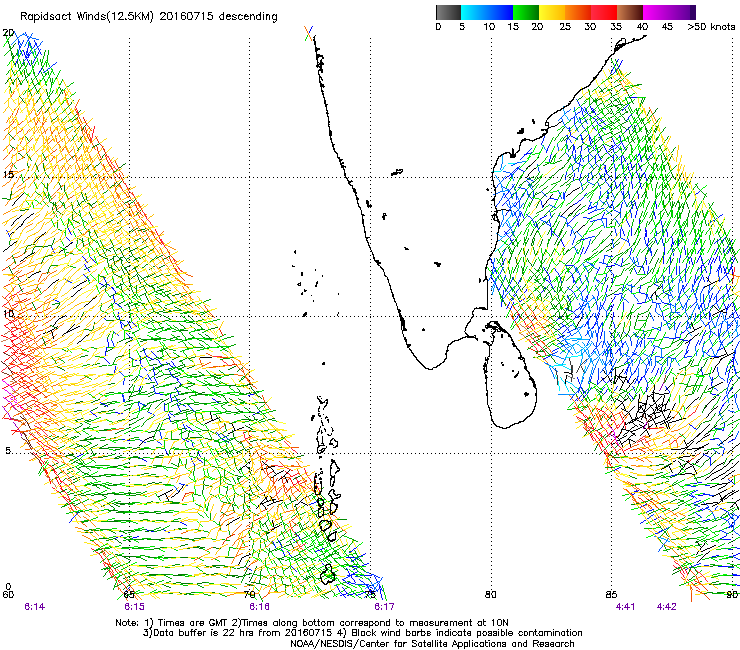Click the "5" latitude label on the left axis

coord(8,451)
